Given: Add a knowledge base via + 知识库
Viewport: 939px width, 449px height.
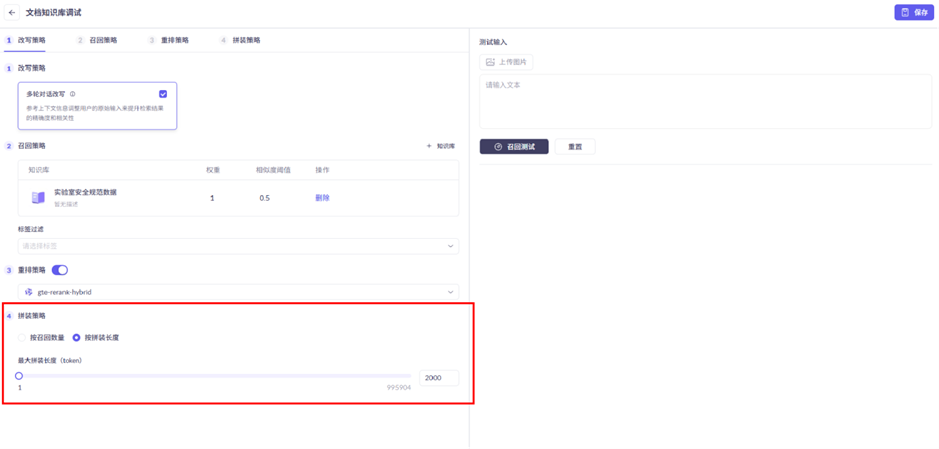Looking at the screenshot, I should [x=441, y=145].
